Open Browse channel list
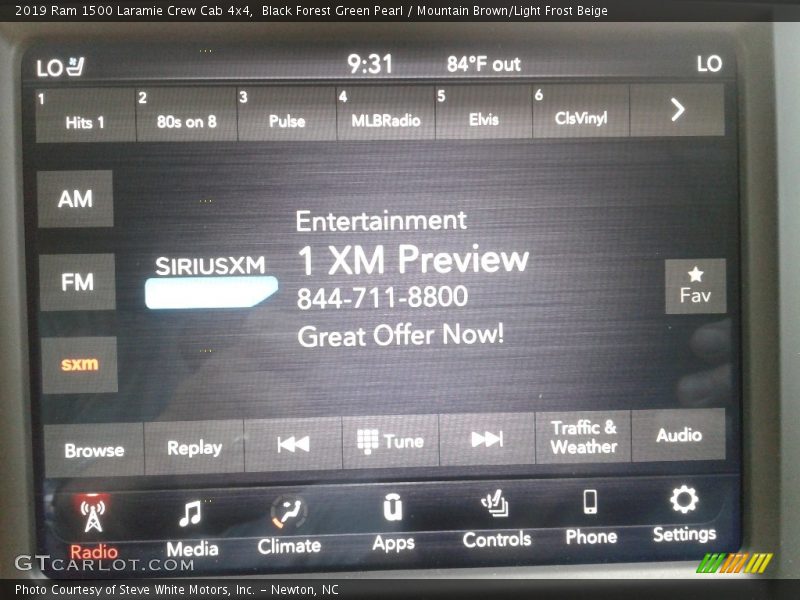 (x=94, y=449)
